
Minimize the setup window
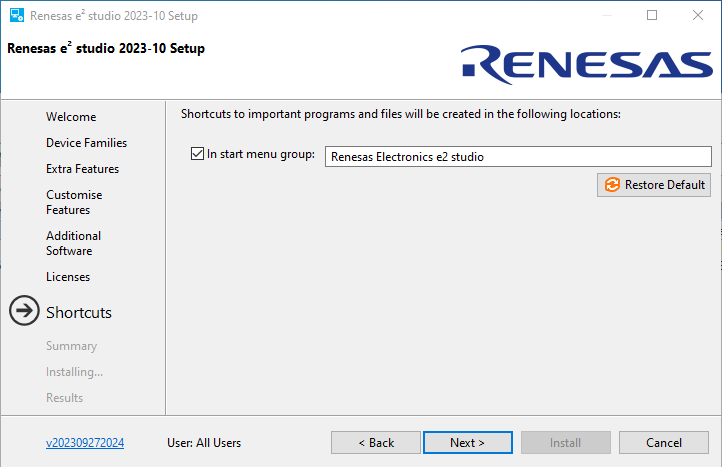606,16
